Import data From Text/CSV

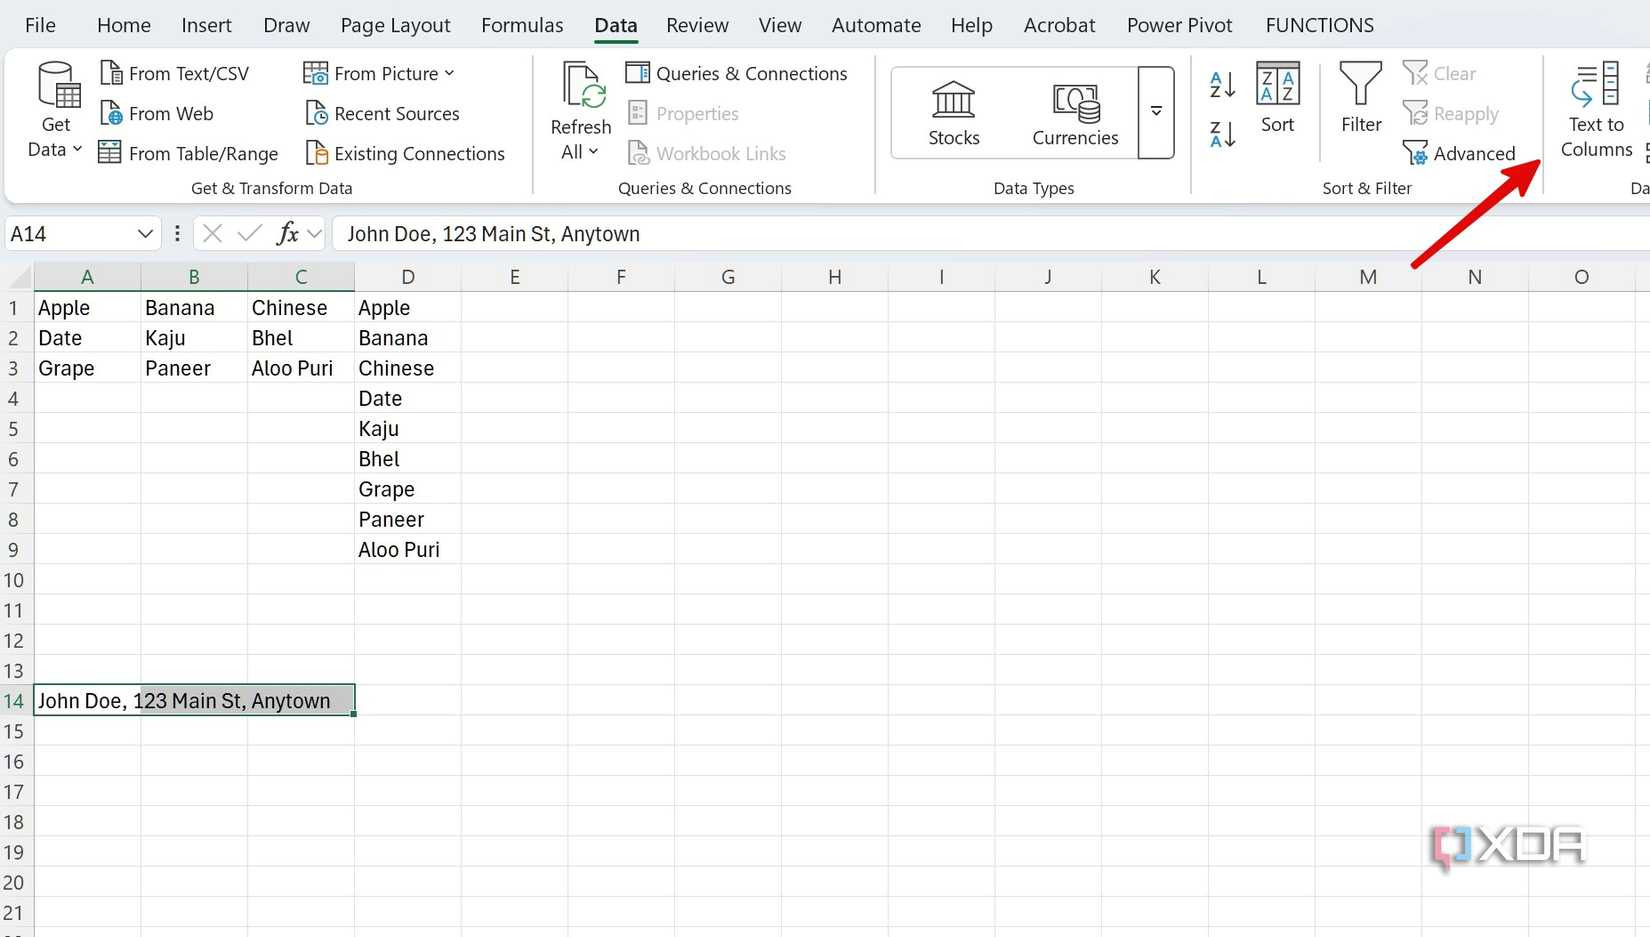point(177,72)
